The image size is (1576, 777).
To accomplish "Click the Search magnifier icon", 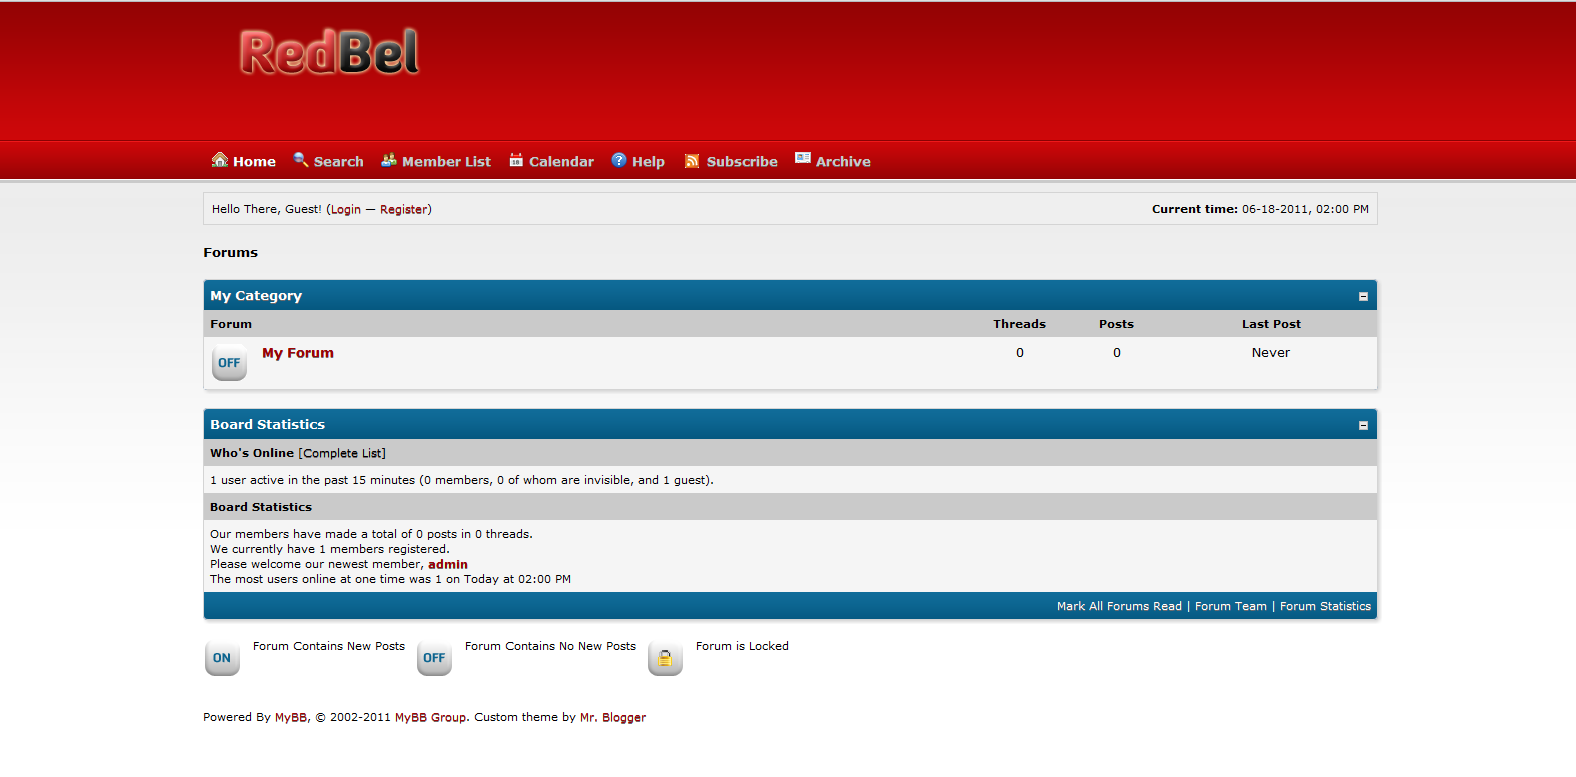I will coord(301,160).
